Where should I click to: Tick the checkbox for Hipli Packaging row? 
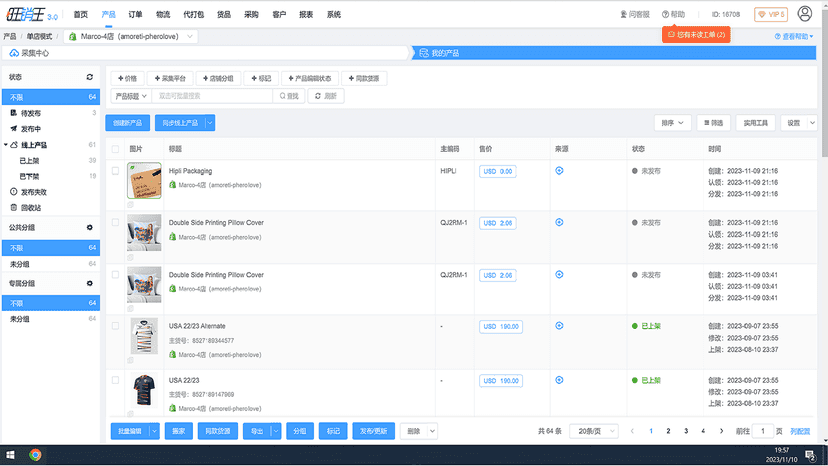pos(115,171)
